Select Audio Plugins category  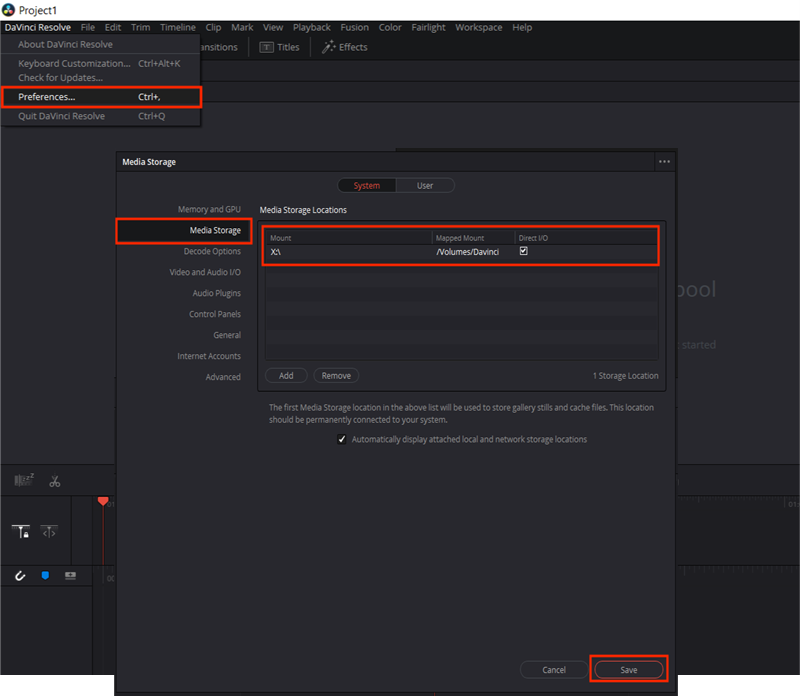click(x=216, y=293)
